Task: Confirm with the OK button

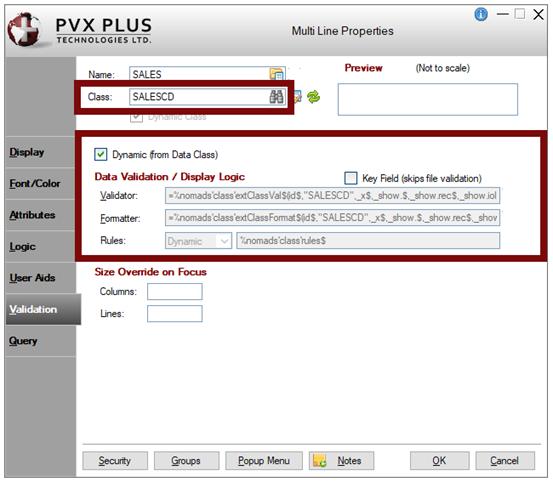Action: (439, 460)
